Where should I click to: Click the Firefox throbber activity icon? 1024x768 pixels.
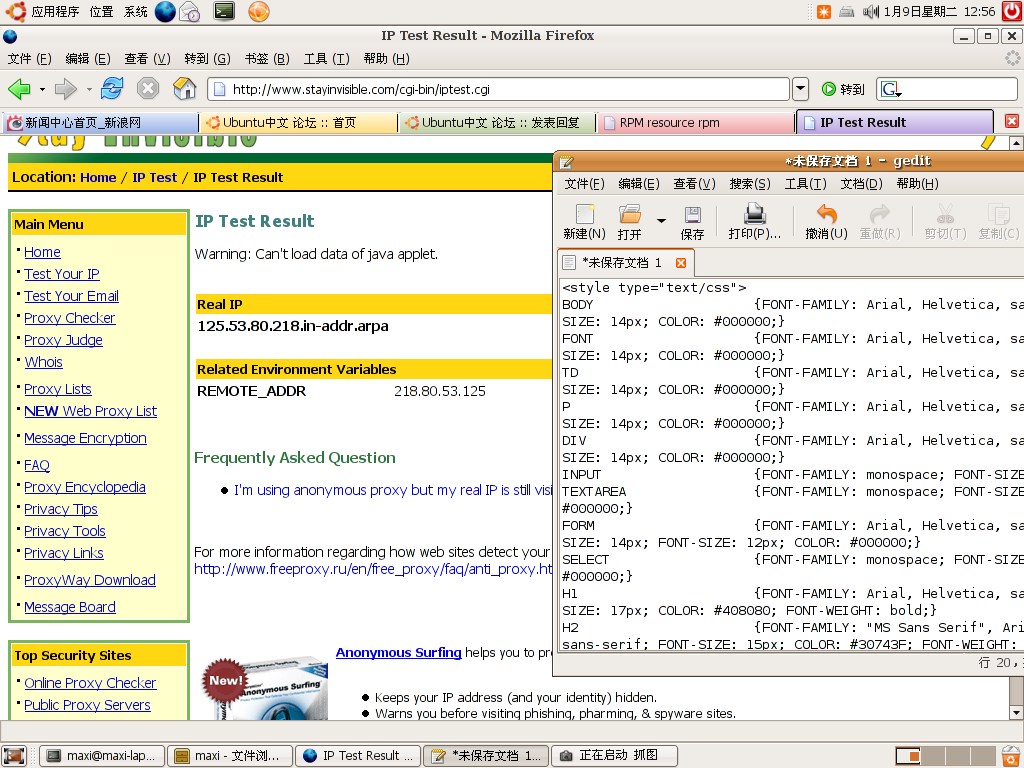pyautogui.click(x=1012, y=59)
